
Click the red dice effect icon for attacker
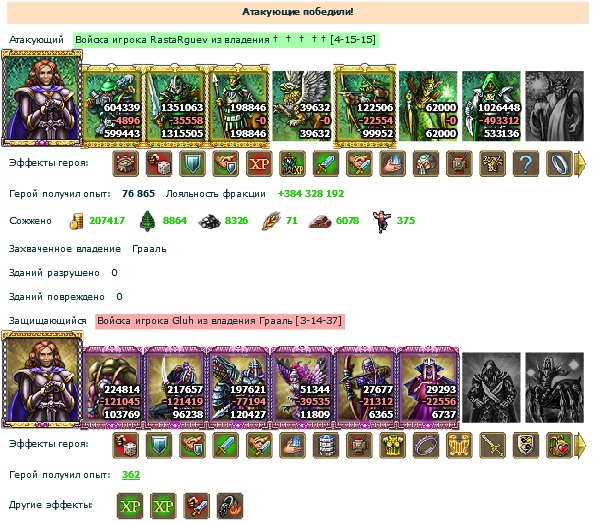click(x=159, y=163)
